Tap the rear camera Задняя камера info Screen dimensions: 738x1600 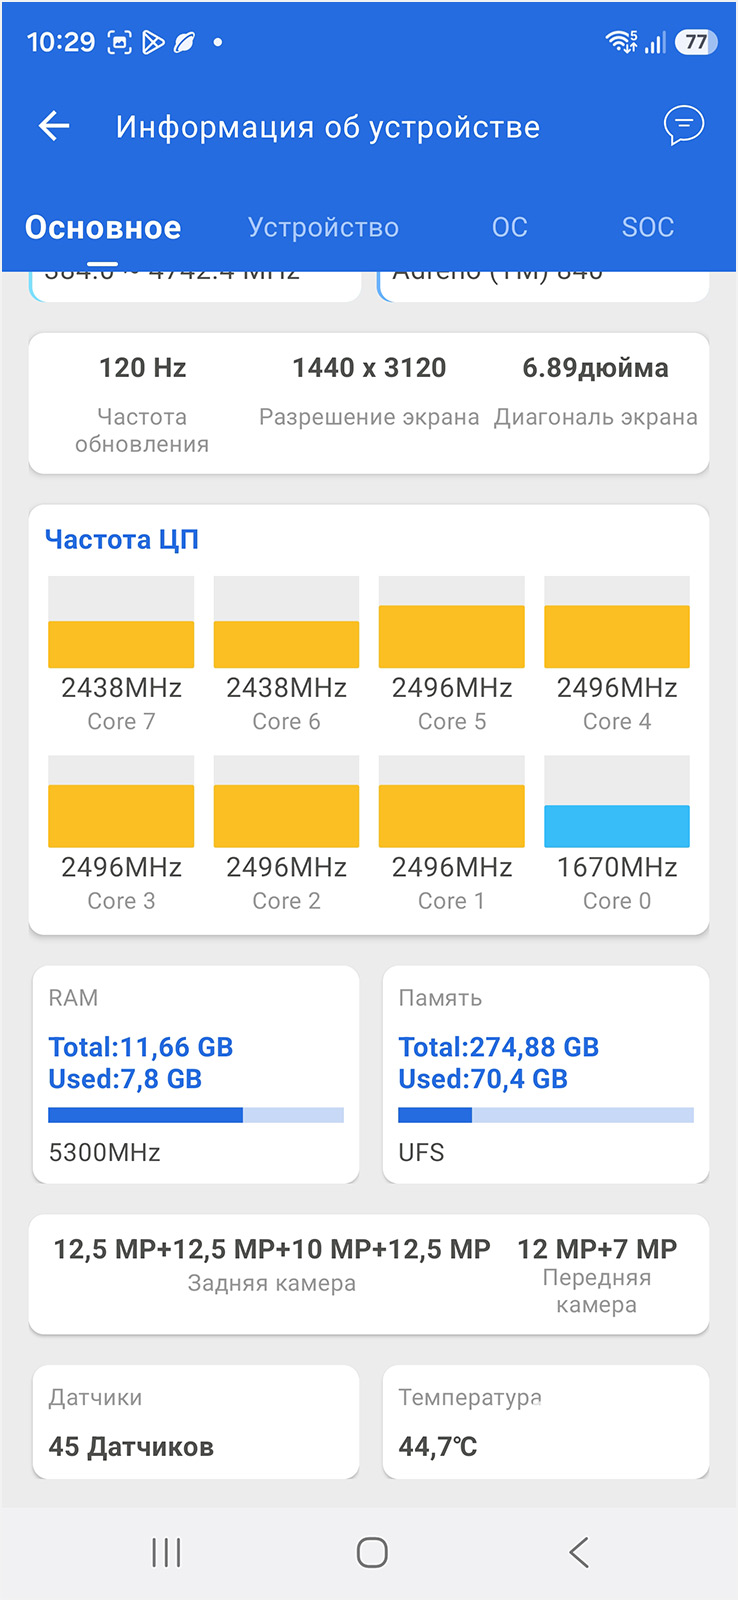[x=272, y=1264]
